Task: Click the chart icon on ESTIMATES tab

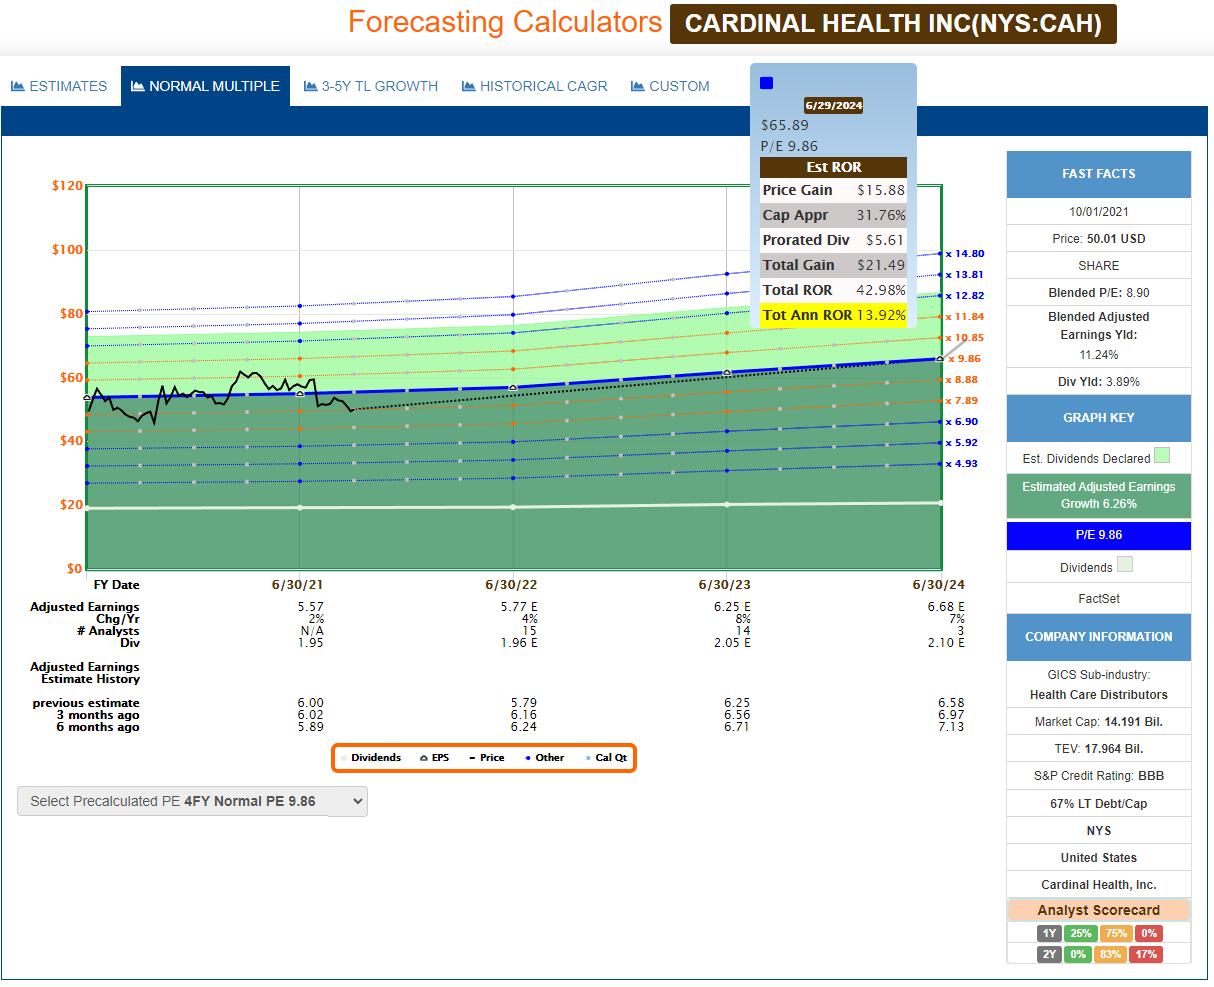Action: pos(18,87)
